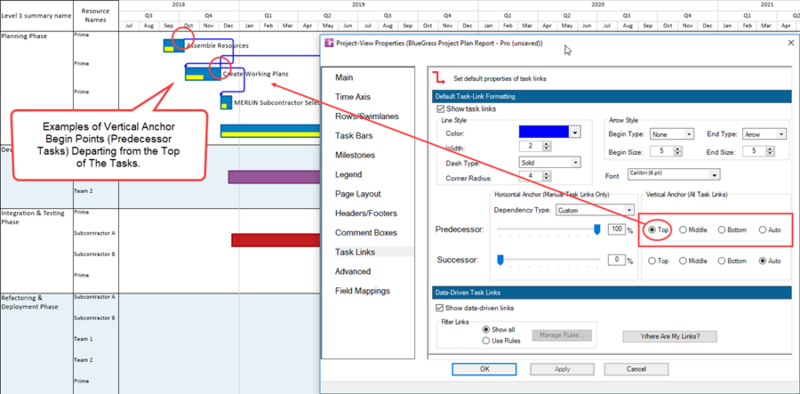Select the MERLIN Subcontractor Selection task bar
This screenshot has height=394, width=800.
226,102
